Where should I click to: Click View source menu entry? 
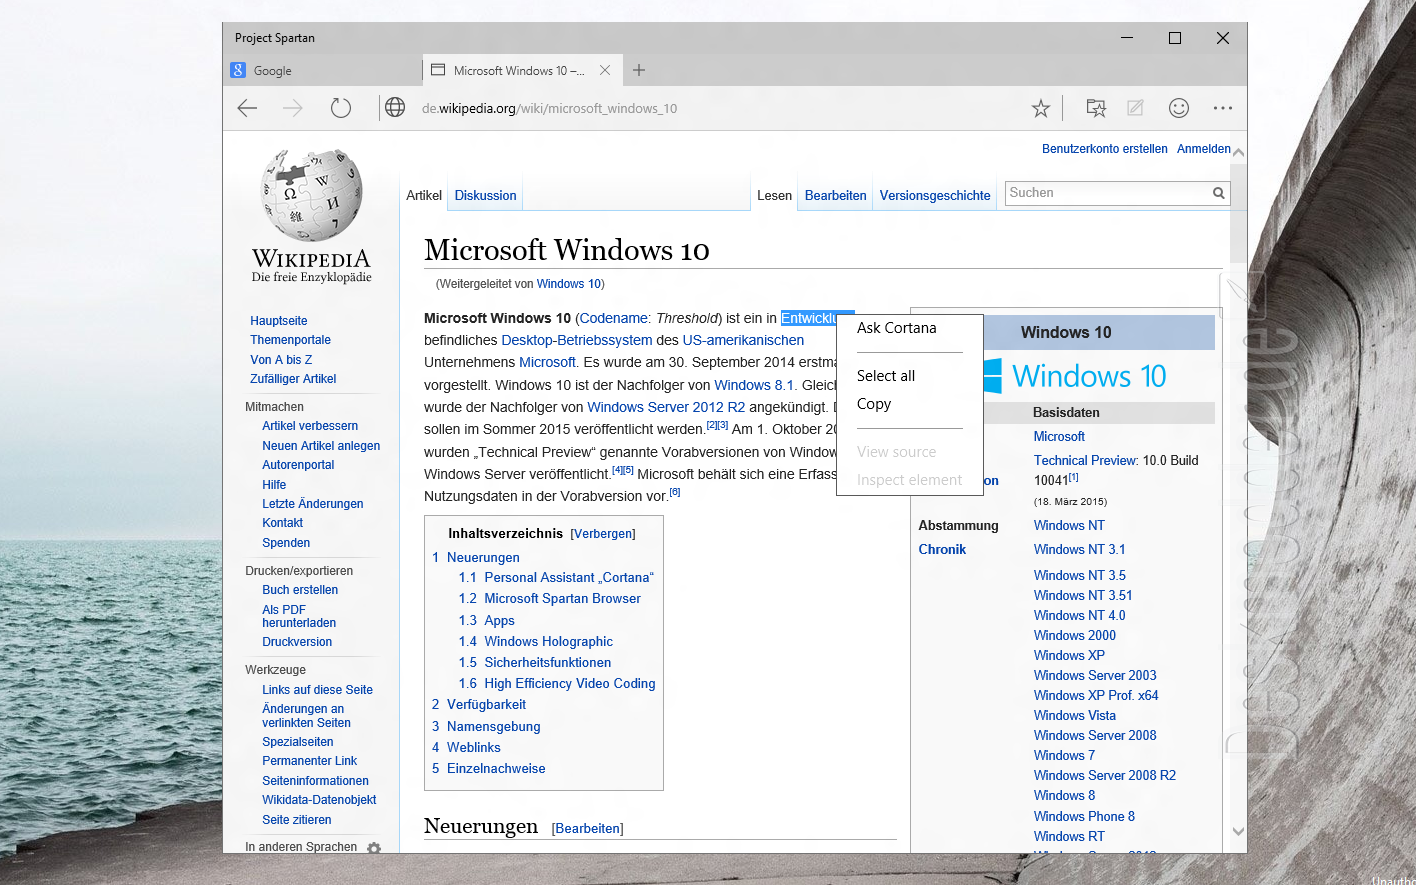tap(897, 452)
